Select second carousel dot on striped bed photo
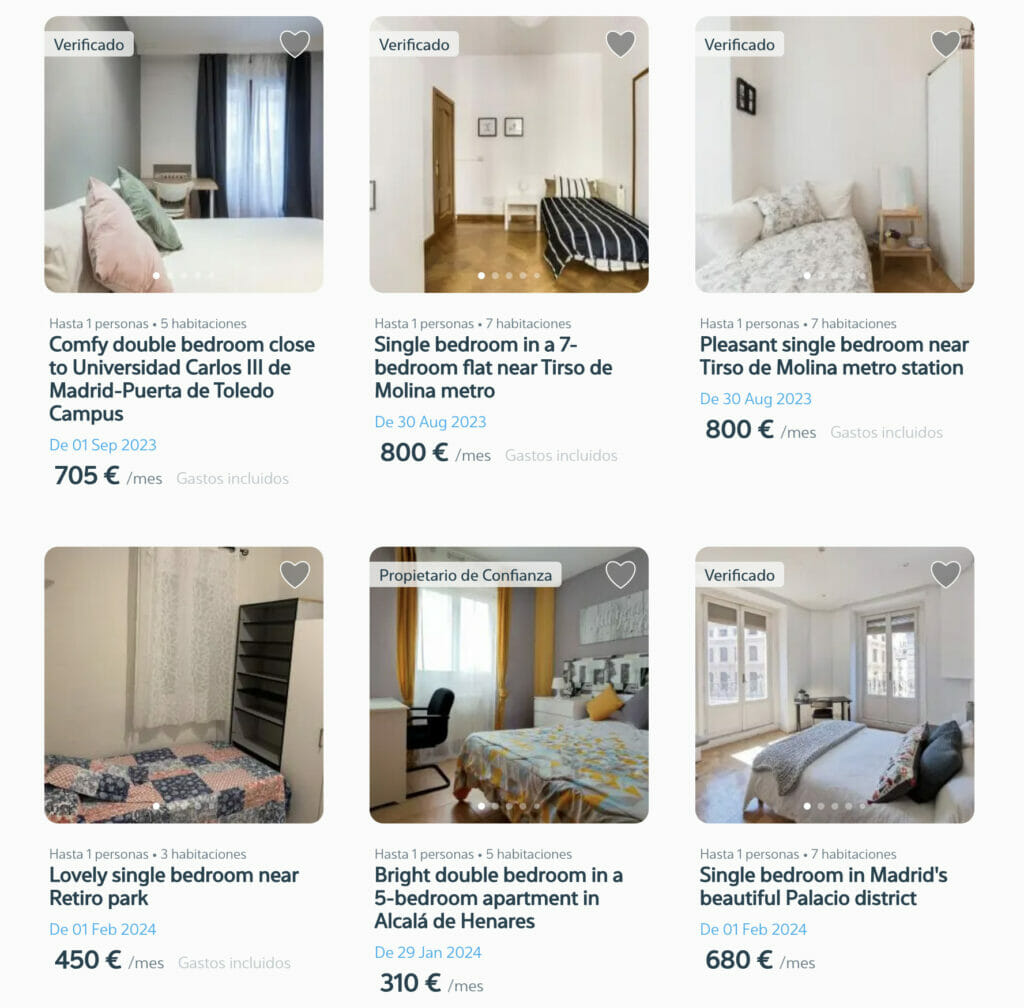The image size is (1024, 1008). [495, 276]
